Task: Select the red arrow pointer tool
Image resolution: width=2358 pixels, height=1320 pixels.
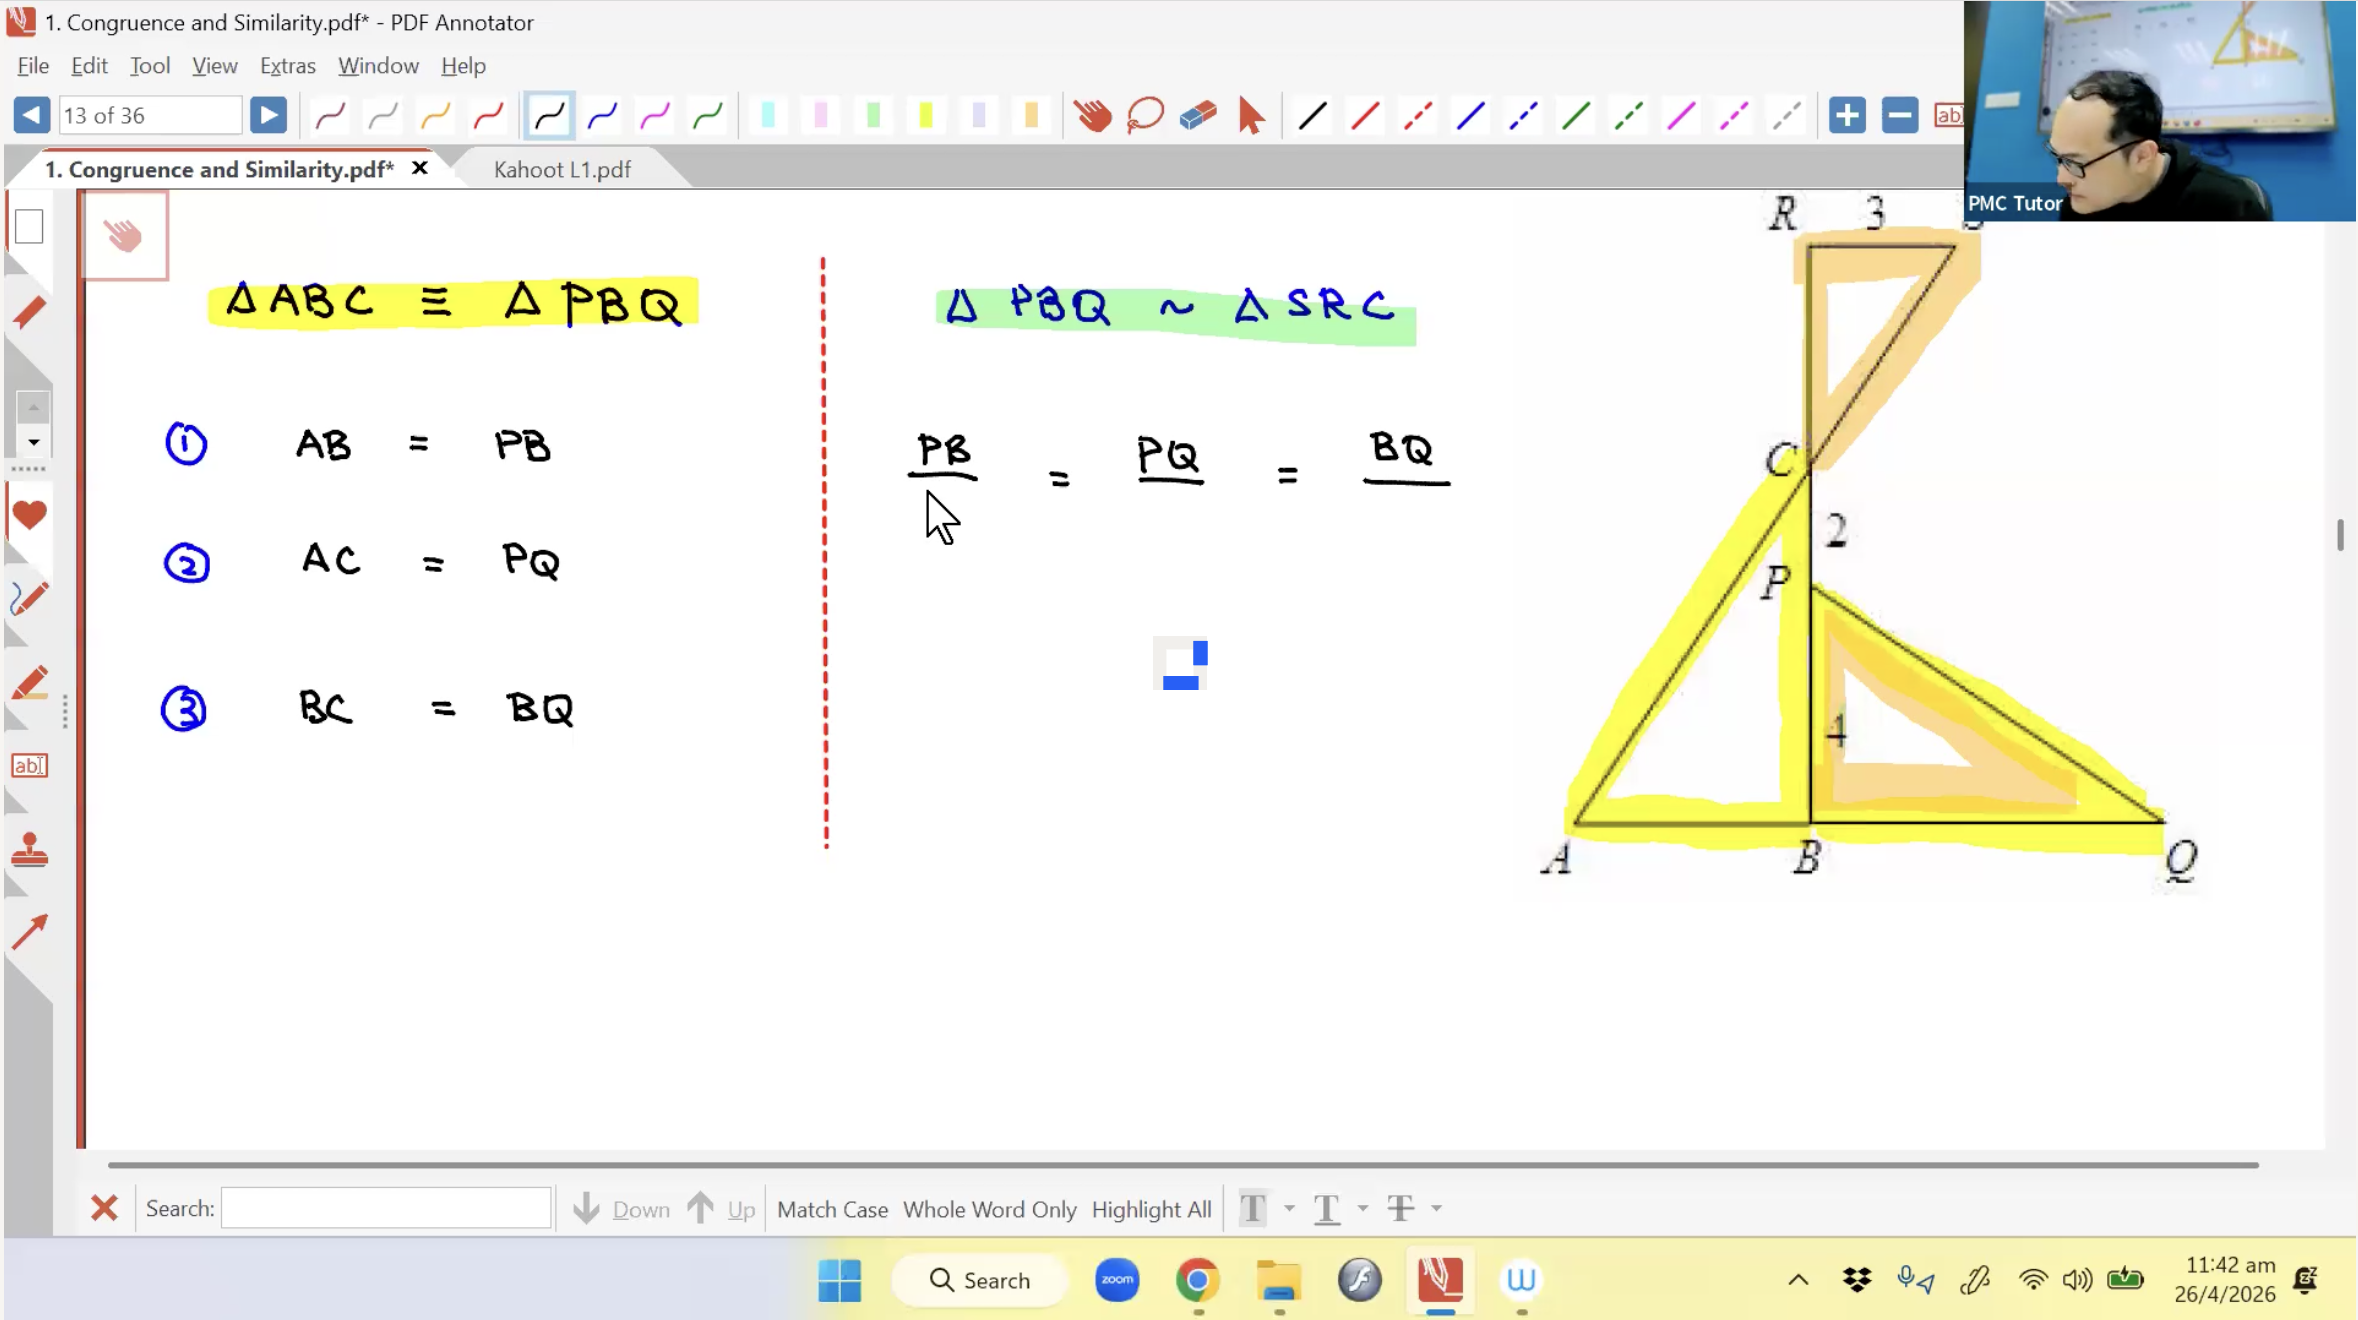Action: [x=1250, y=116]
